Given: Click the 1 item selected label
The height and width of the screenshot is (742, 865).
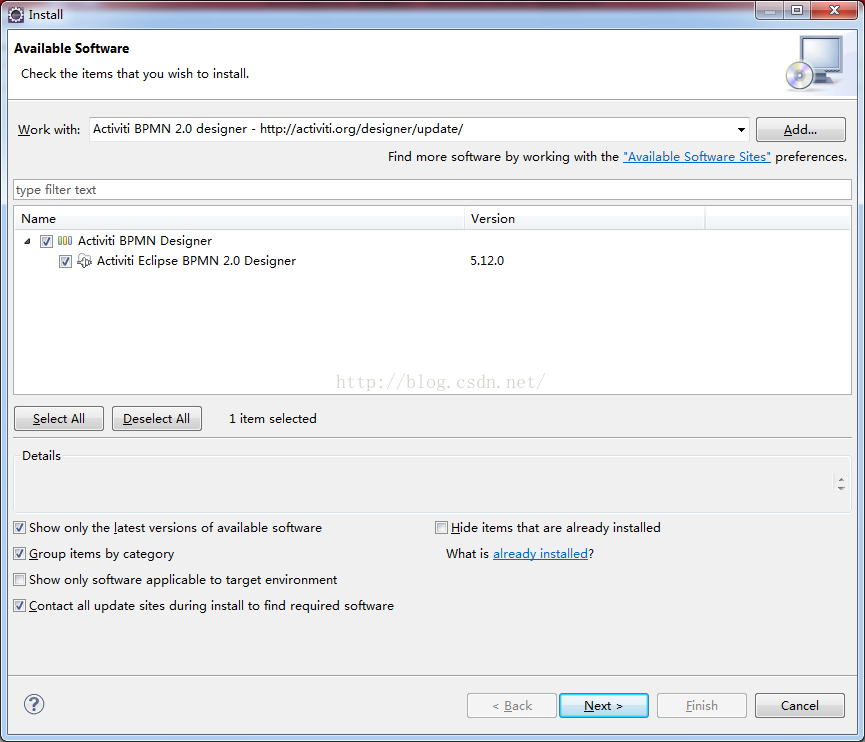Looking at the screenshot, I should [273, 419].
